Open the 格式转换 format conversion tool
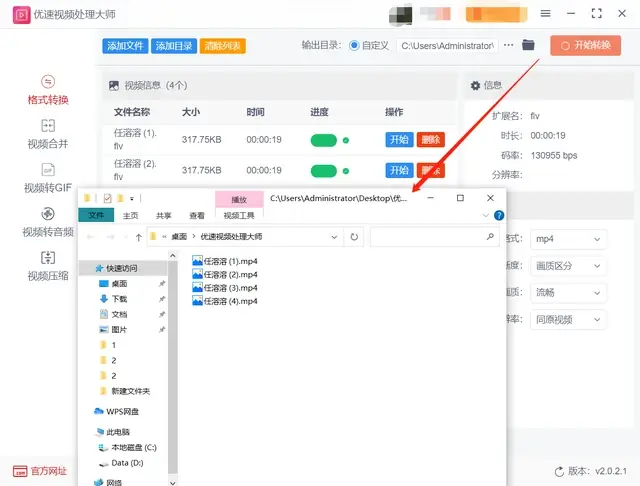Screen dimensions: 640x486 tap(48, 90)
